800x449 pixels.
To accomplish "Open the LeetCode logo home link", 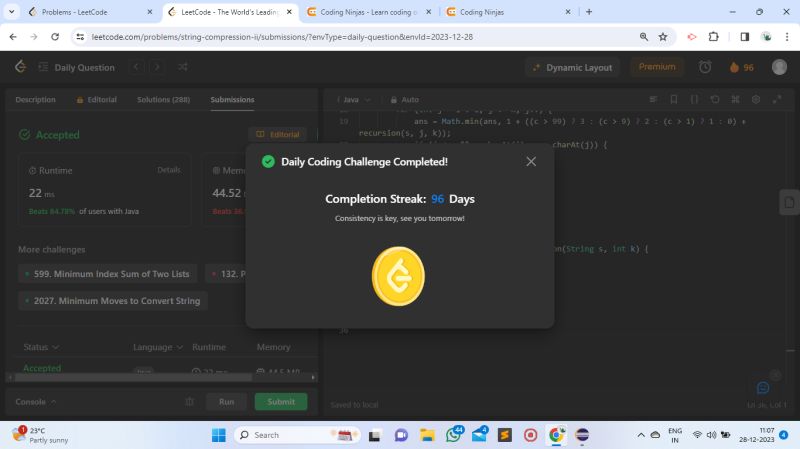I will 20,67.
